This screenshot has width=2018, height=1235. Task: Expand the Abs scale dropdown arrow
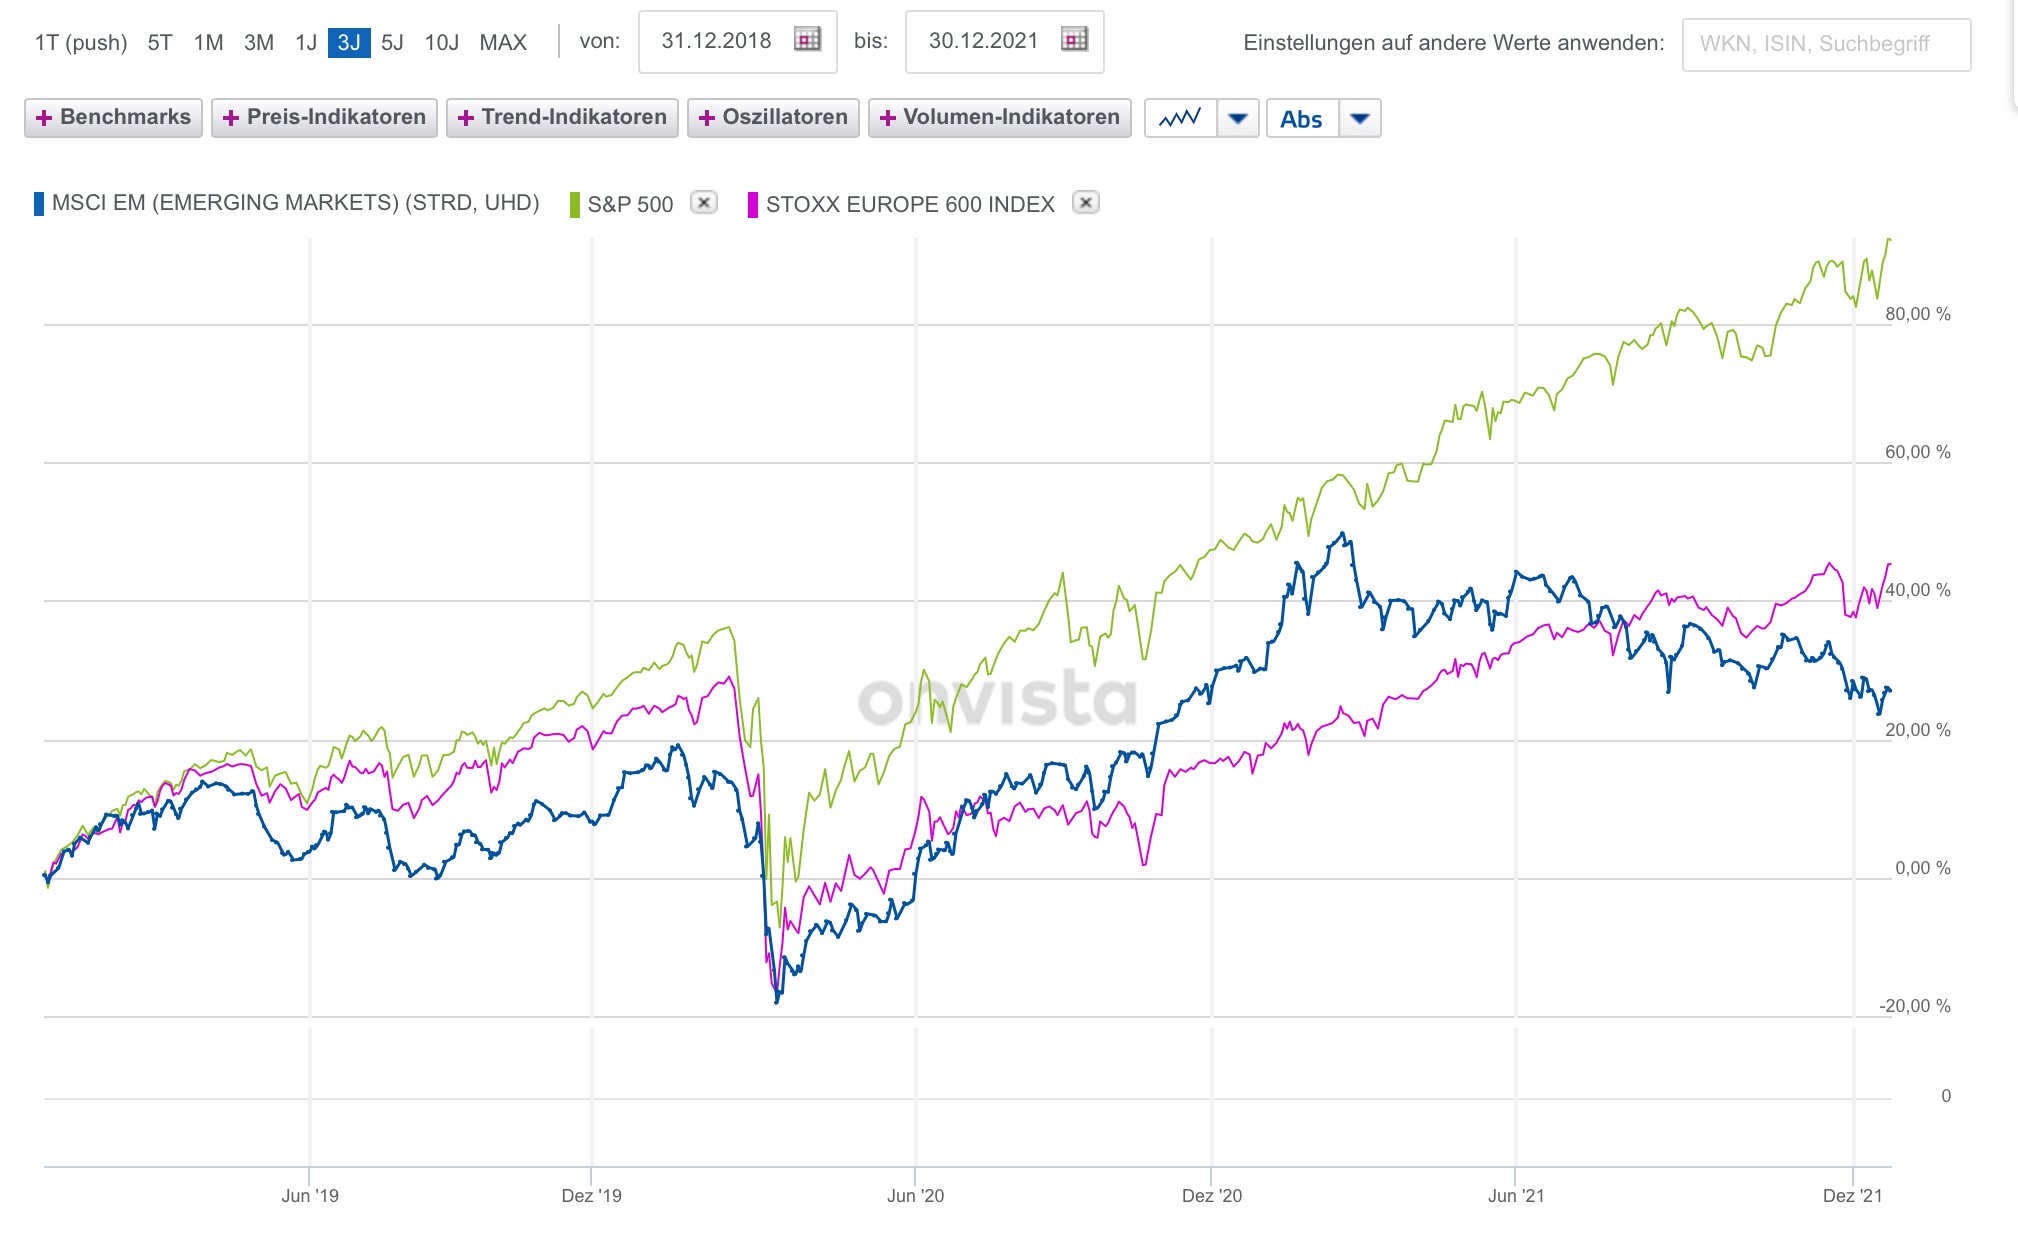(x=1359, y=118)
